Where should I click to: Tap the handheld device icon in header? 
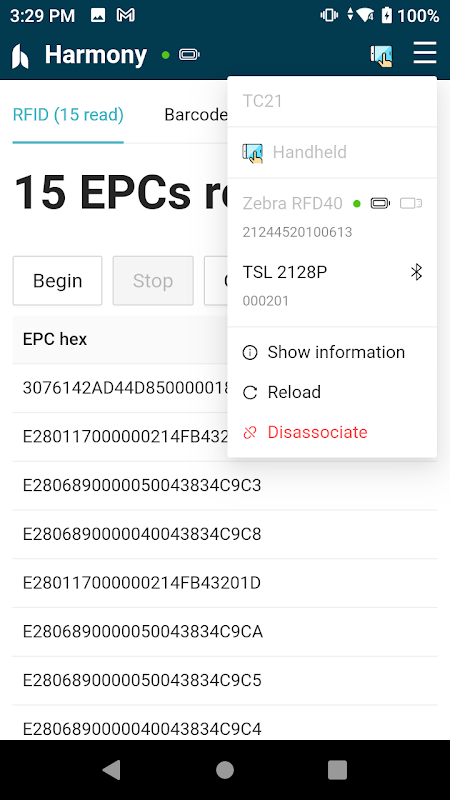coord(381,55)
